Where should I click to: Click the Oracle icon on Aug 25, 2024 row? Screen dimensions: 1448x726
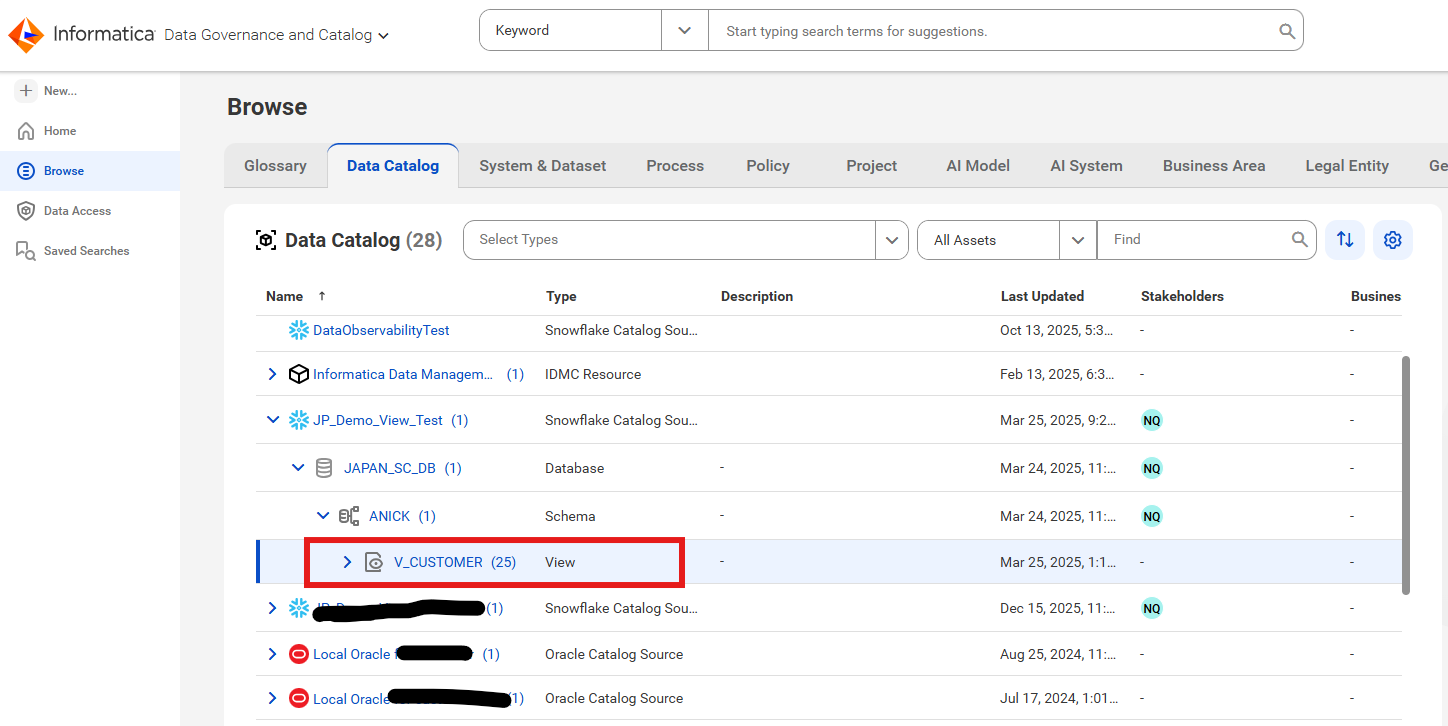pos(298,654)
